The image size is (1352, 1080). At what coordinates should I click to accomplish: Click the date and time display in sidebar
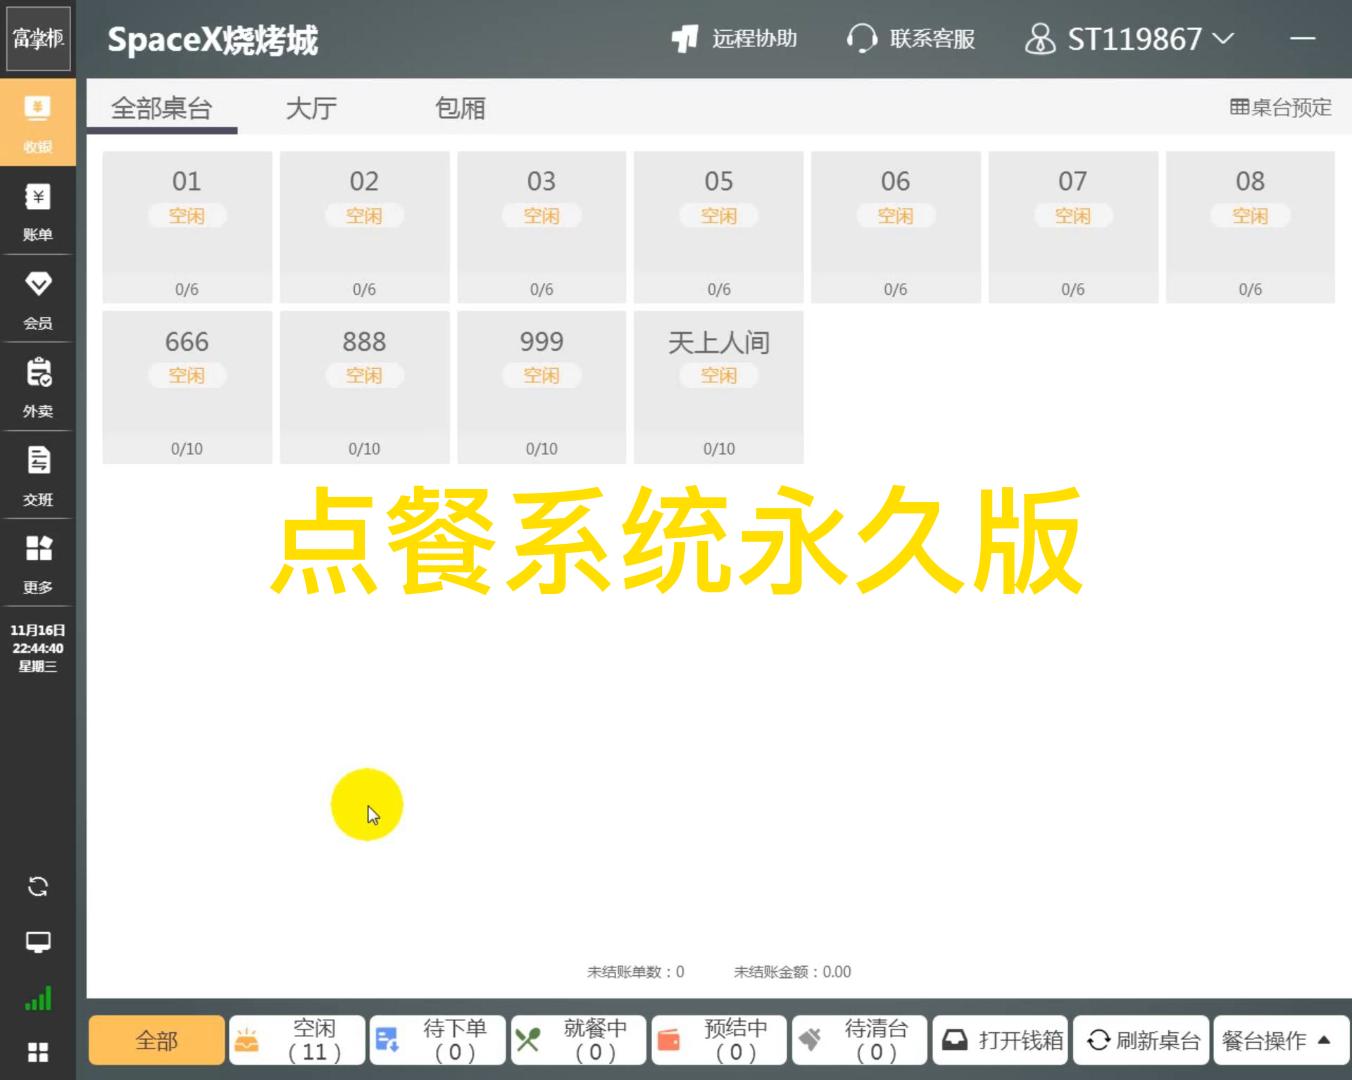click(x=38, y=648)
